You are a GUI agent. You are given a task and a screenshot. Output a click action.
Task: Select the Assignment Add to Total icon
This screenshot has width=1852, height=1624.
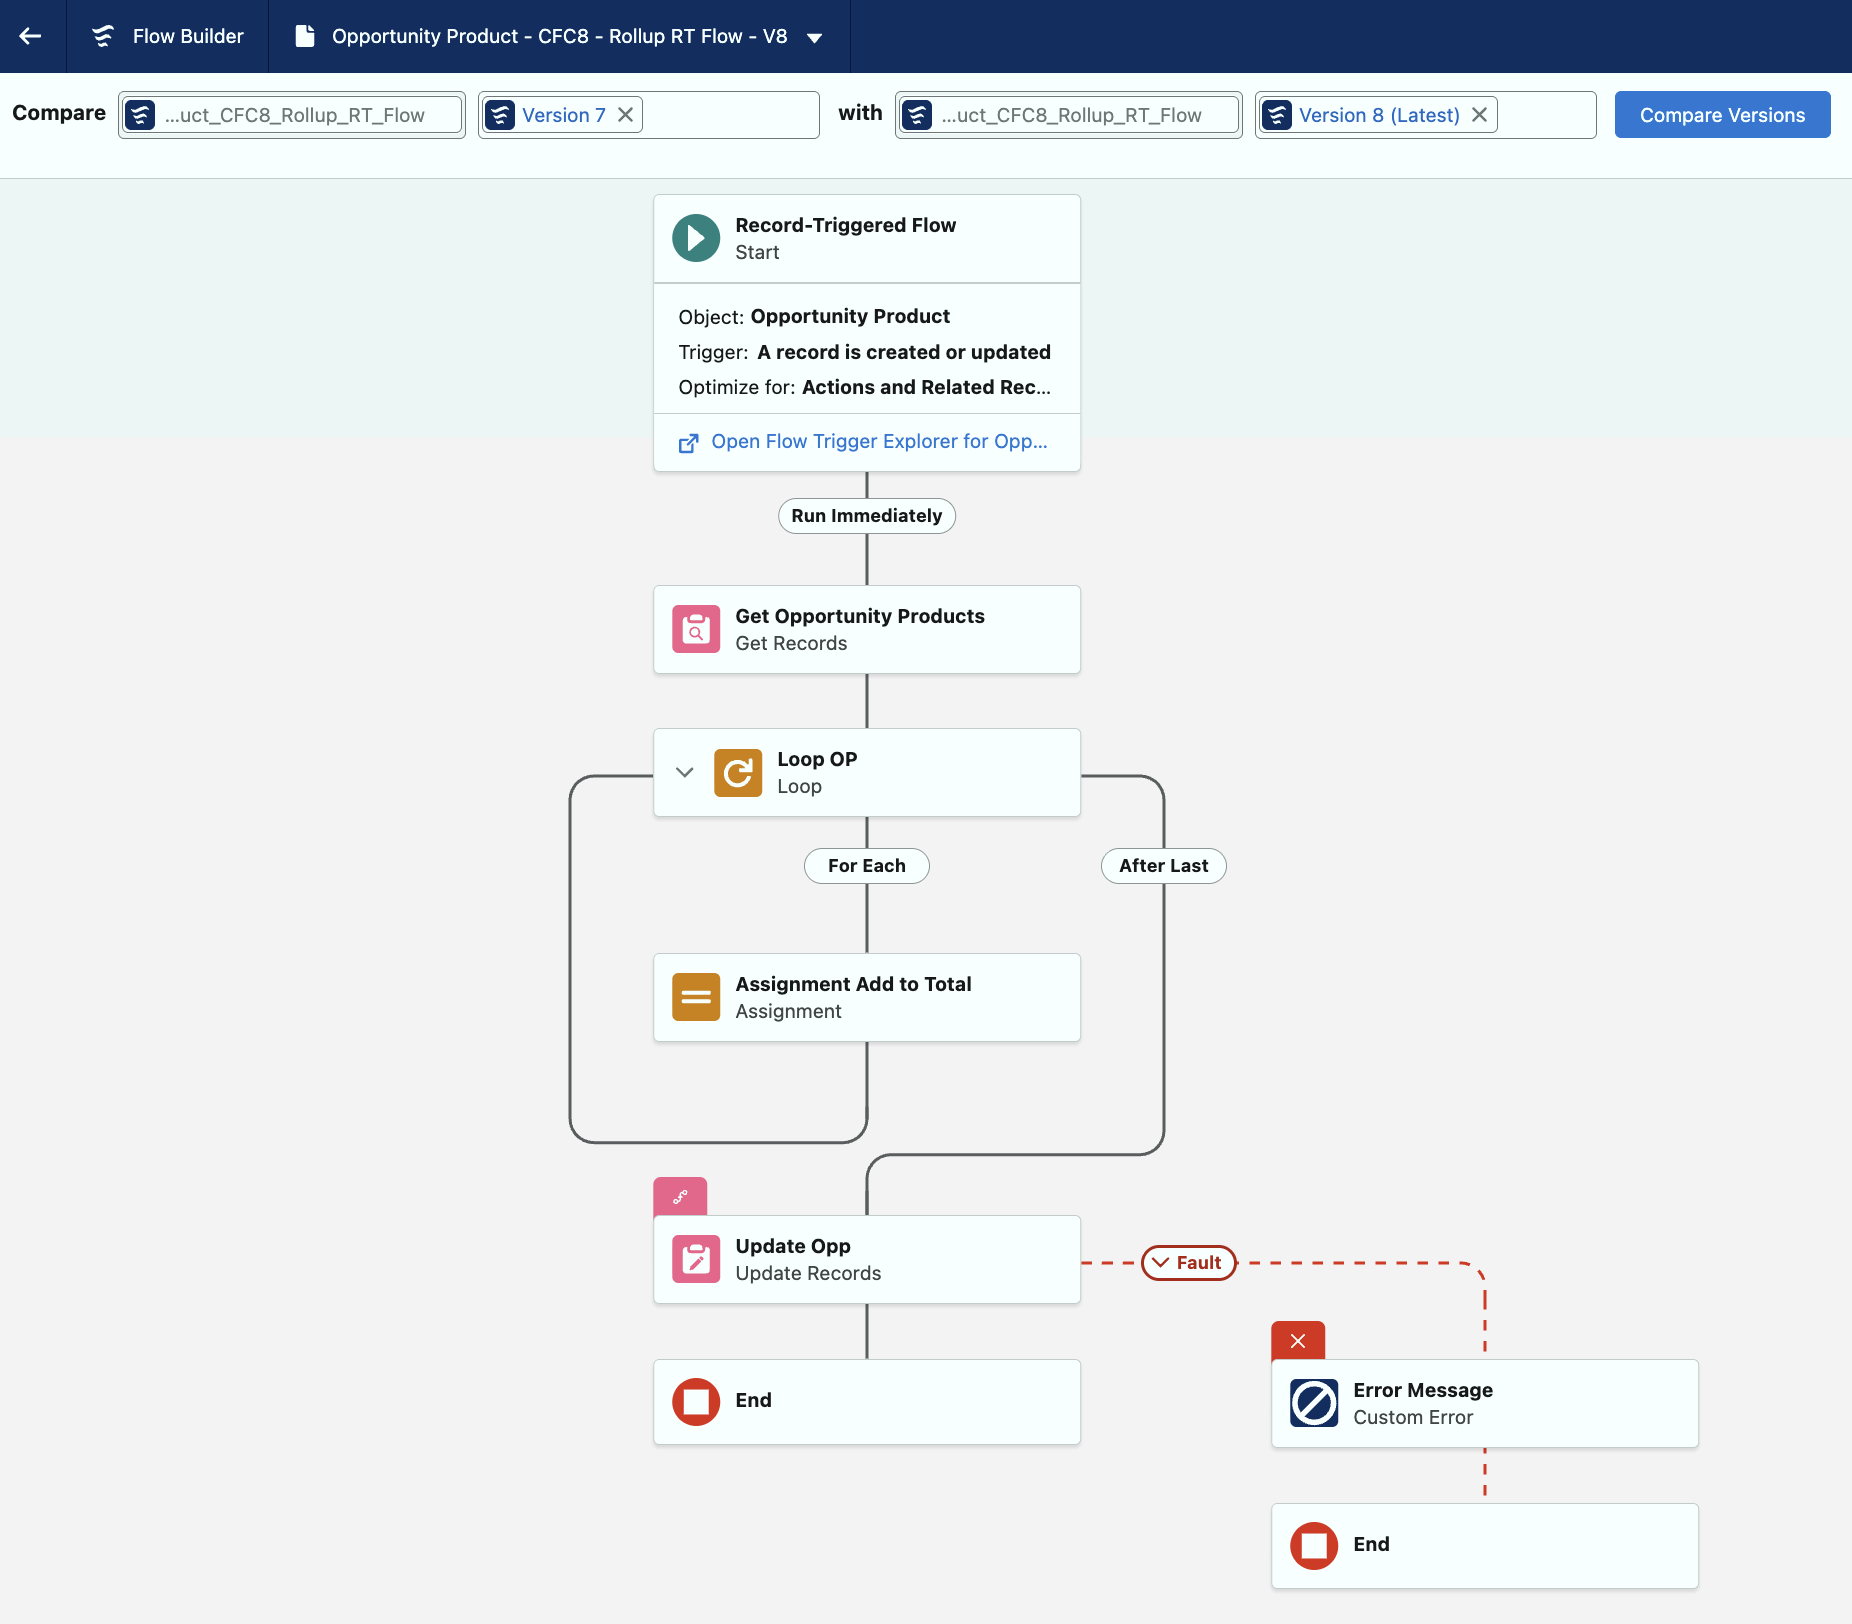[696, 997]
